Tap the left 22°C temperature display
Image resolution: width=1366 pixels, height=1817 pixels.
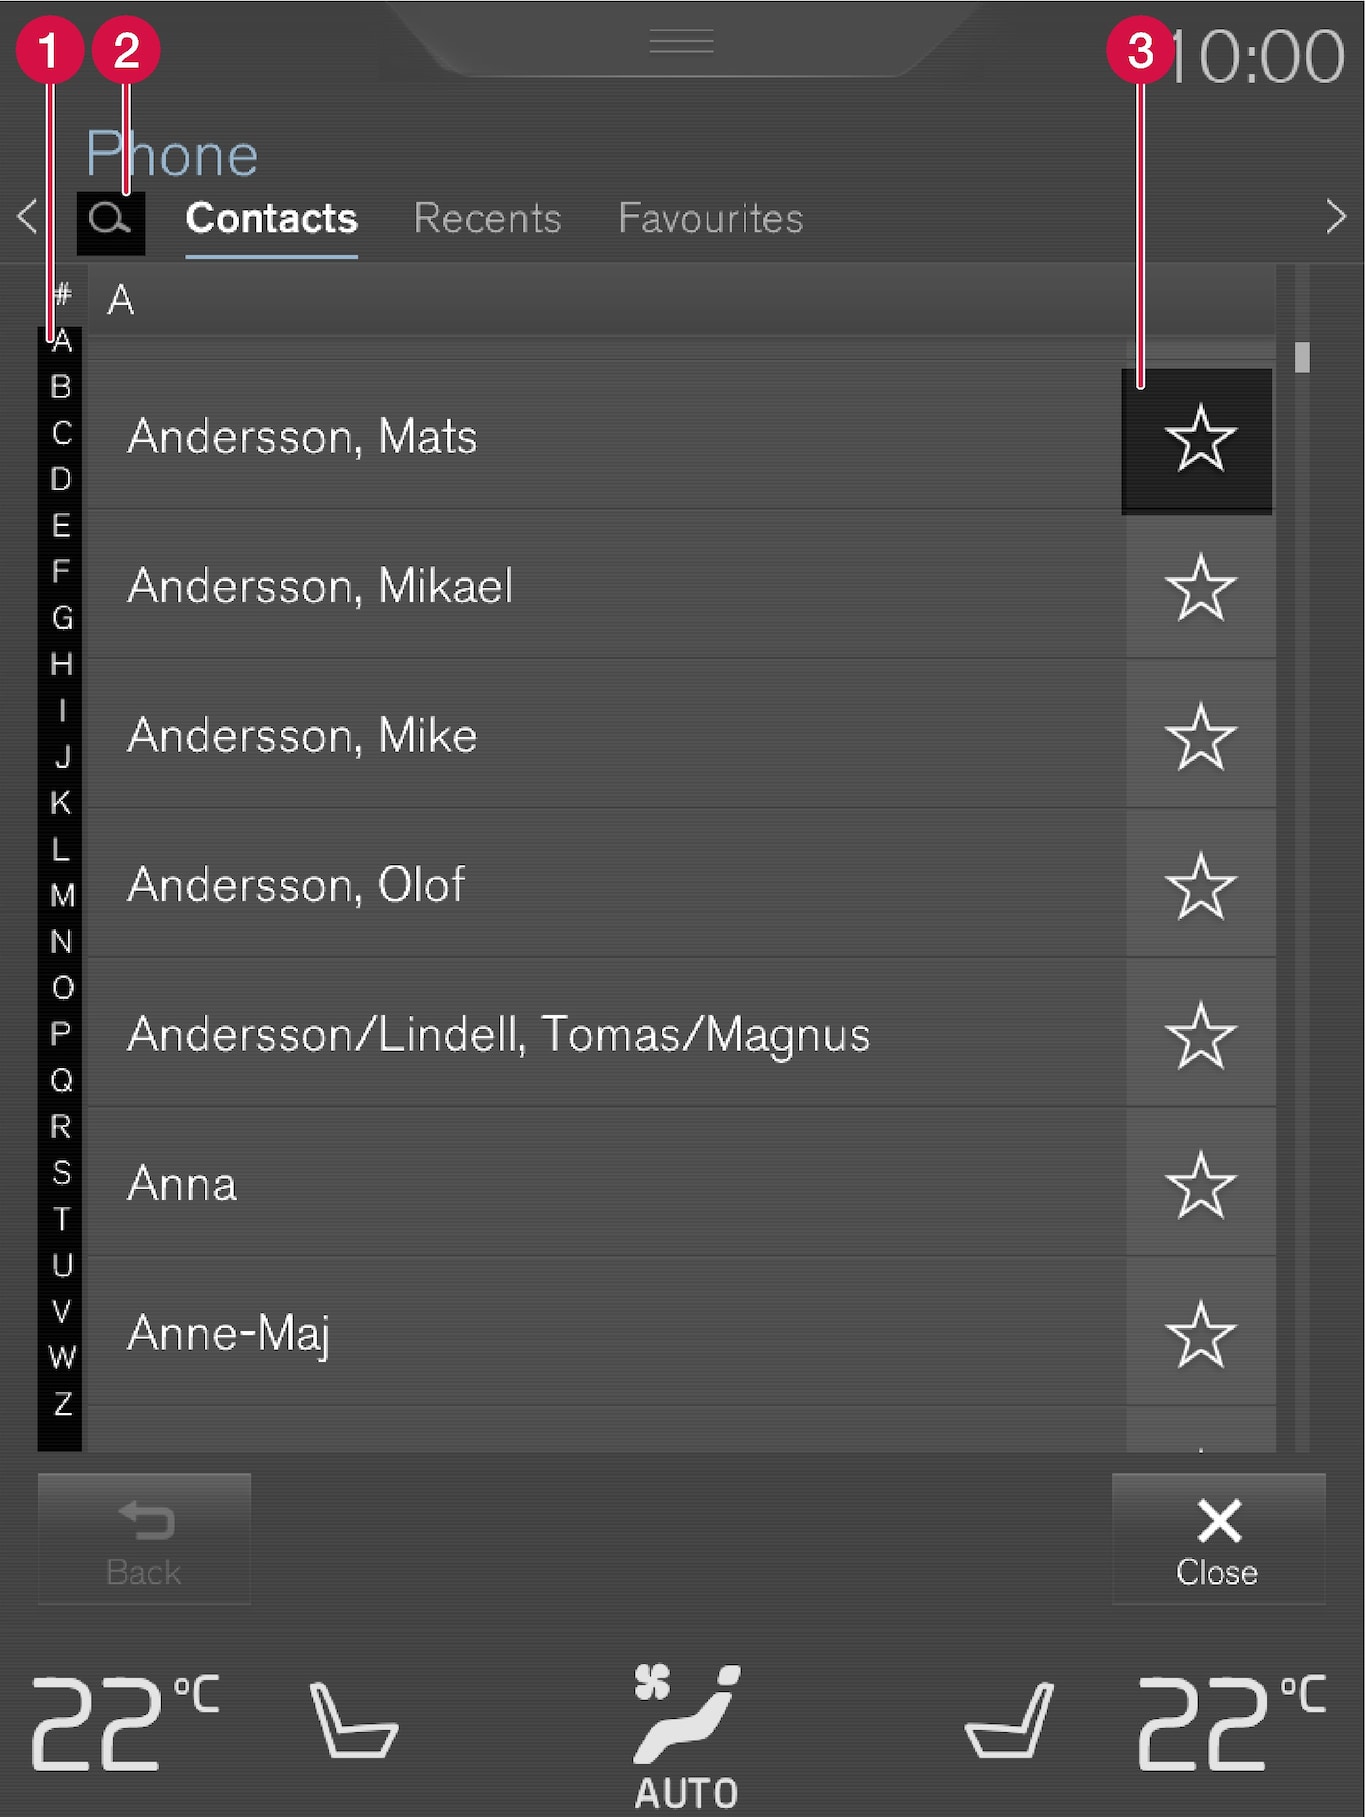(x=123, y=1720)
